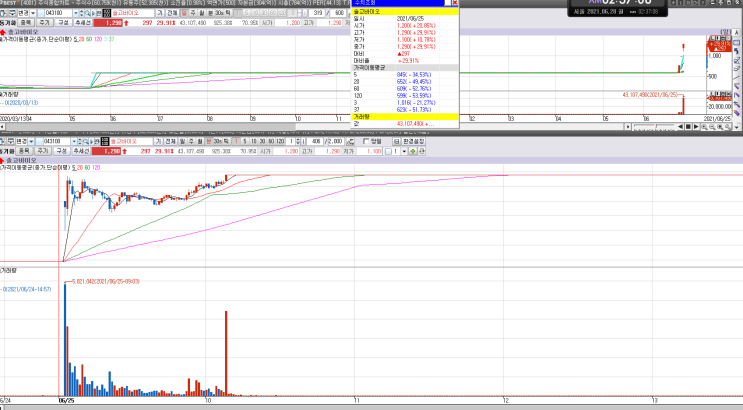This screenshot has height=410, width=743.
Task: Click 주기 button in daily chart toolbar
Action: pyautogui.click(x=44, y=22)
